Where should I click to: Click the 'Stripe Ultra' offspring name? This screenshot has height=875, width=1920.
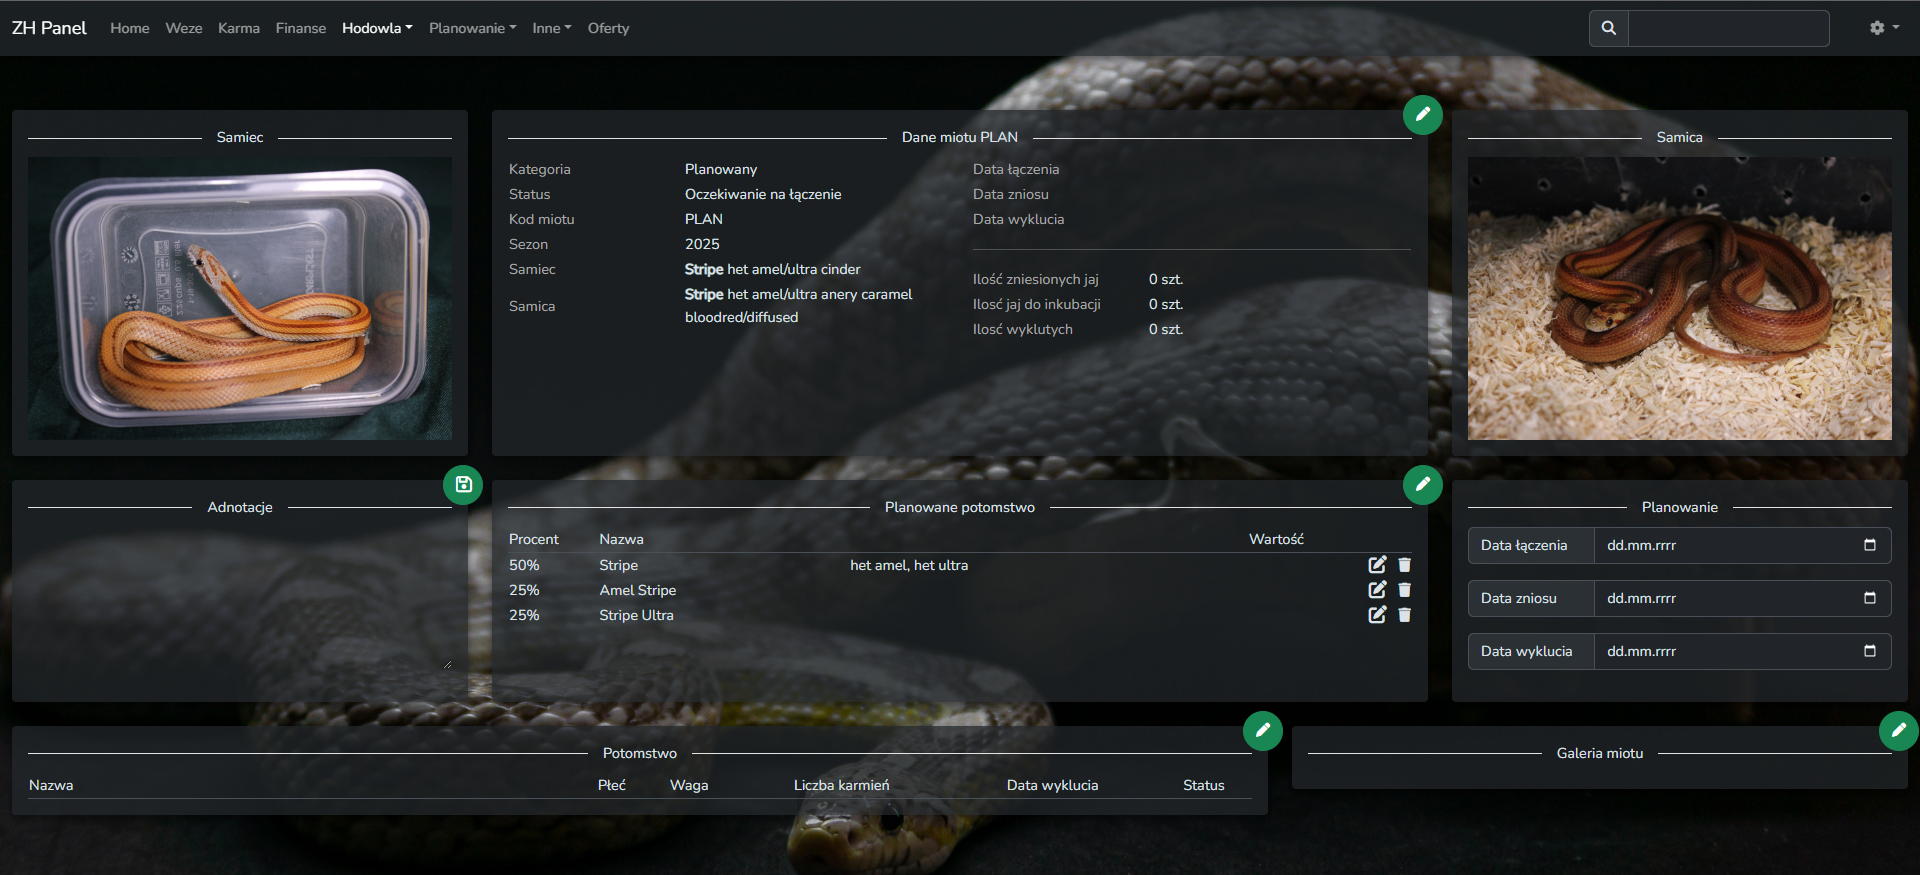pos(636,615)
